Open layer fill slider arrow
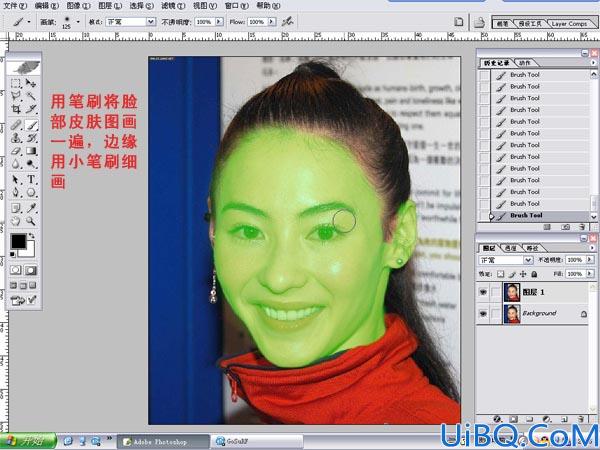The height and width of the screenshot is (450, 600). (590, 274)
